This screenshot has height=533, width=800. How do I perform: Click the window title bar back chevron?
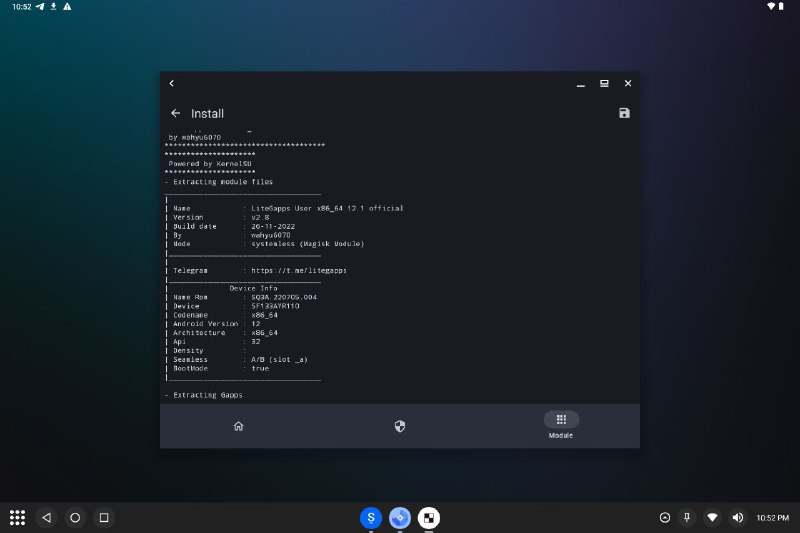click(x=172, y=83)
